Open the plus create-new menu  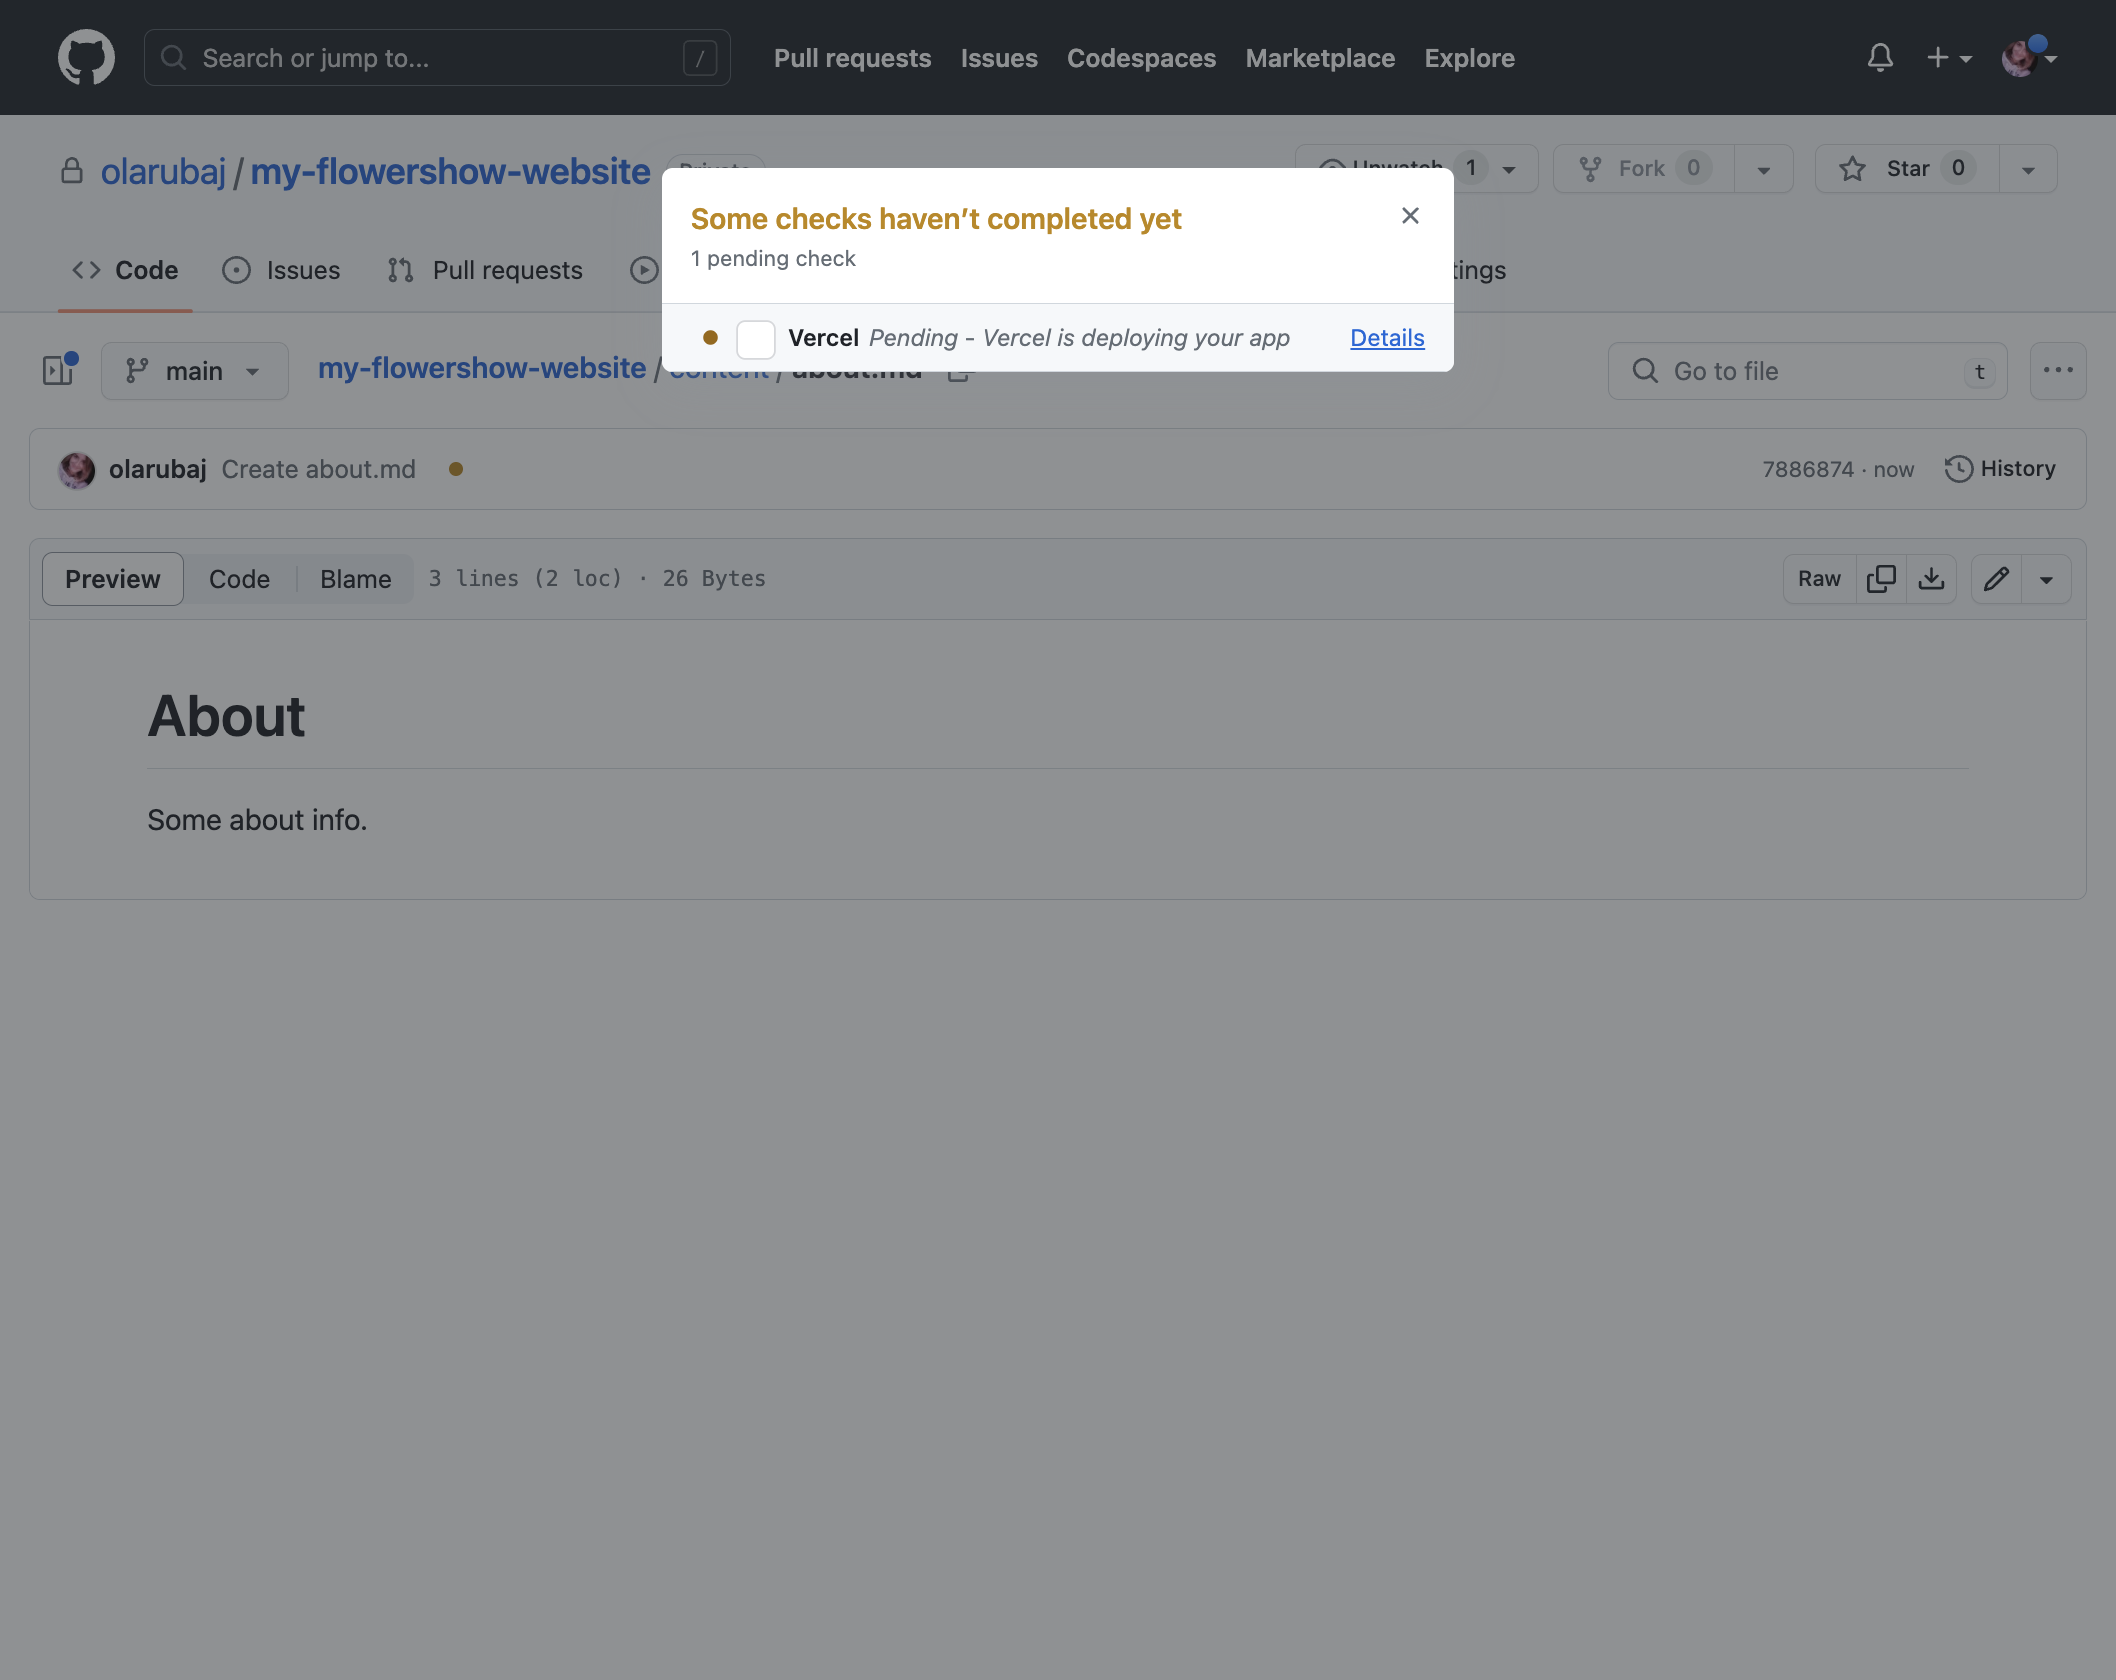pos(1949,58)
